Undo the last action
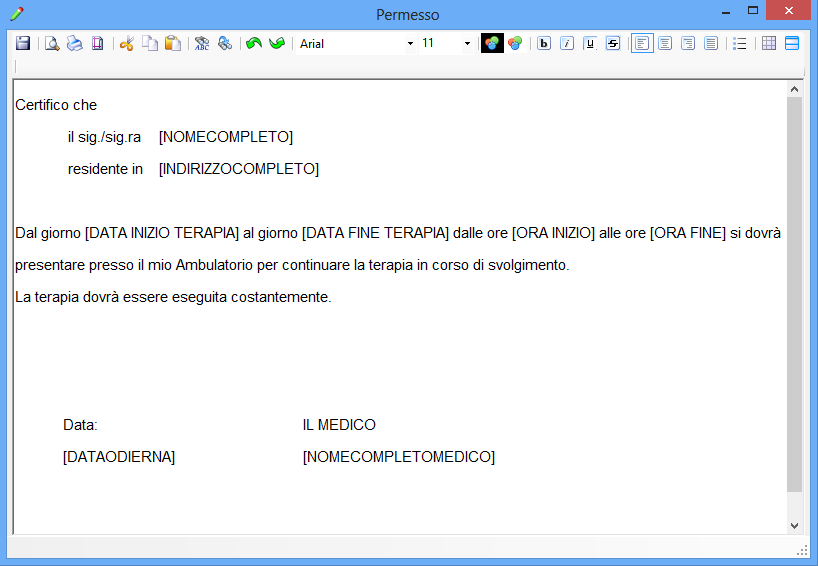 coord(254,43)
